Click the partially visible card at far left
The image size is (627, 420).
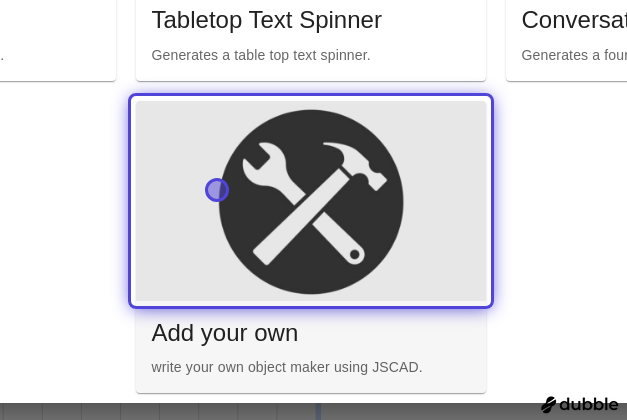pos(58,40)
